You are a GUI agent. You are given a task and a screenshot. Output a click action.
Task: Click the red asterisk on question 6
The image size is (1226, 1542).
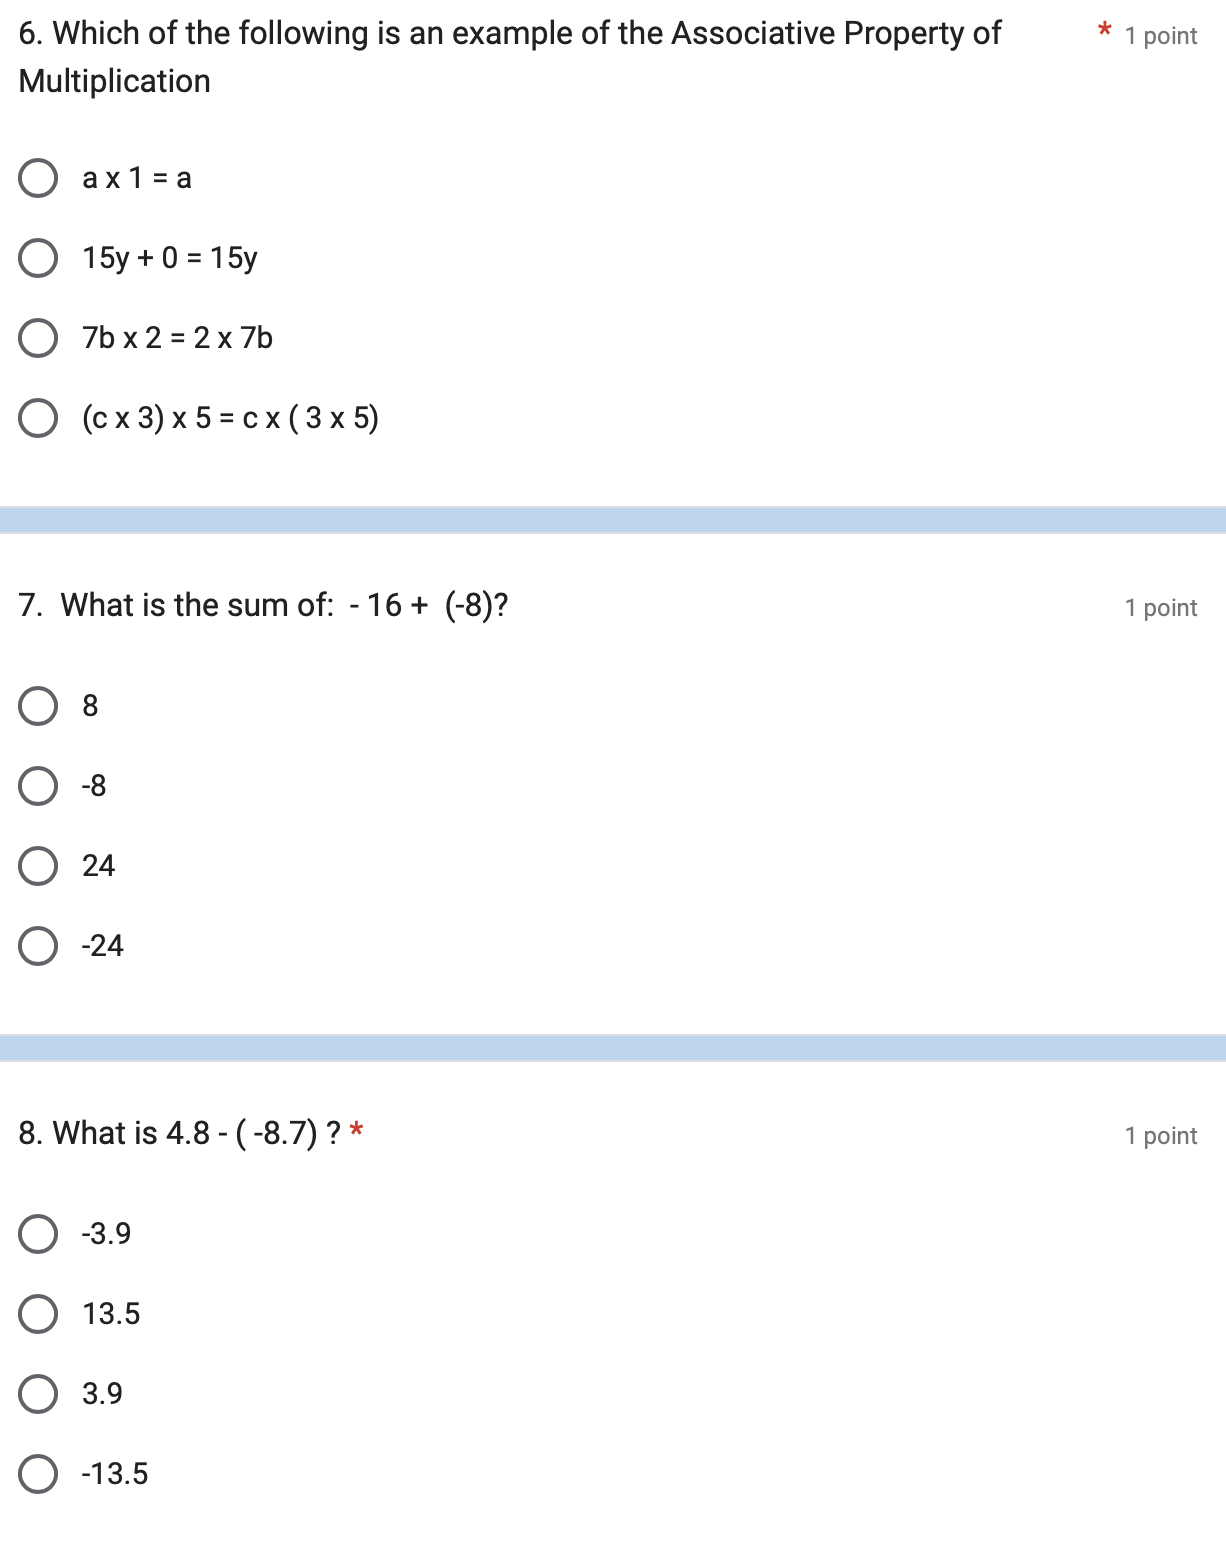[x=1104, y=30]
